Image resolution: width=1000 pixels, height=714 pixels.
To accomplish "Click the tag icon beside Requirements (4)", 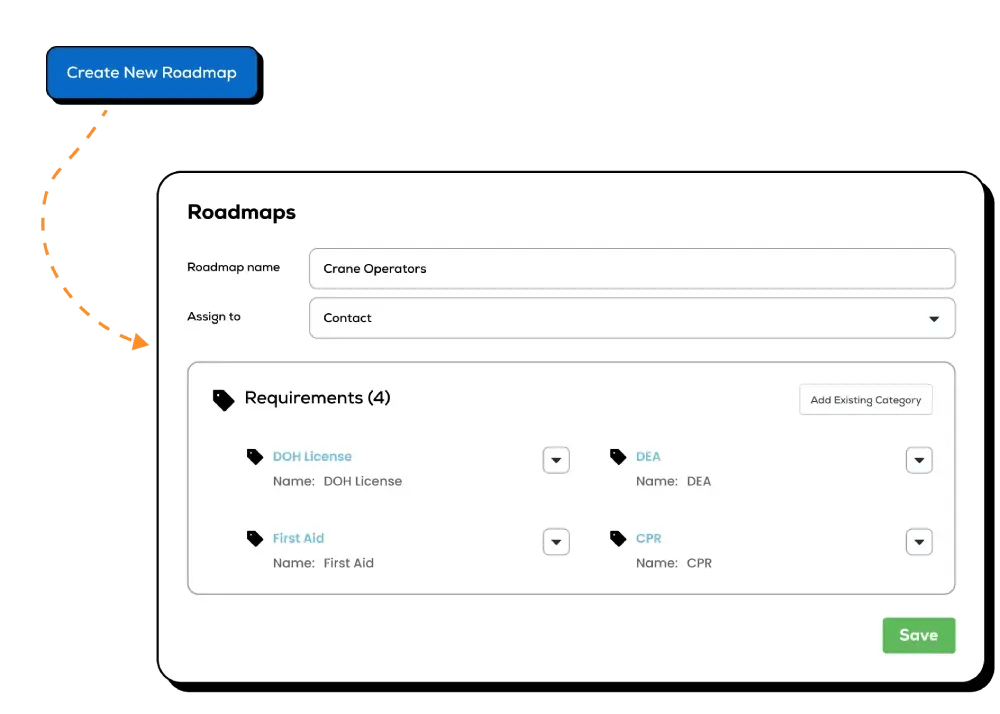I will (223, 400).
